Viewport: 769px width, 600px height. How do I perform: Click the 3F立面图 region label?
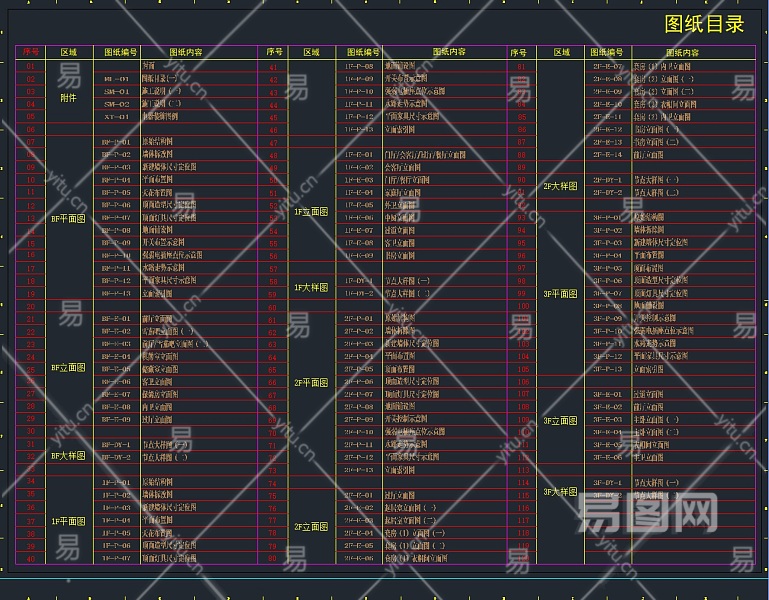click(x=560, y=421)
